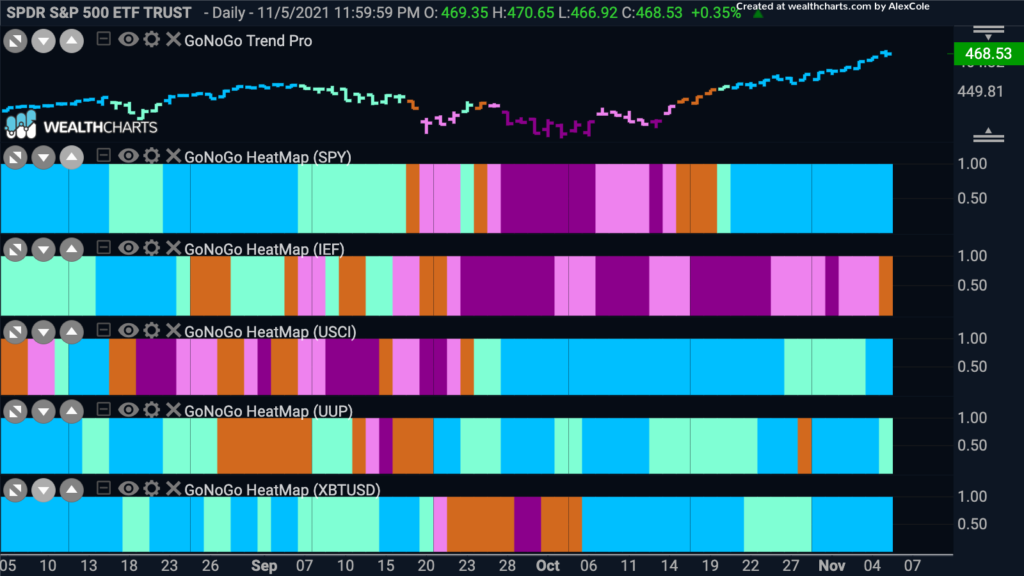Screen dimensions: 1024x576
Task: Click the green 468.53 current price tag
Action: [988, 54]
